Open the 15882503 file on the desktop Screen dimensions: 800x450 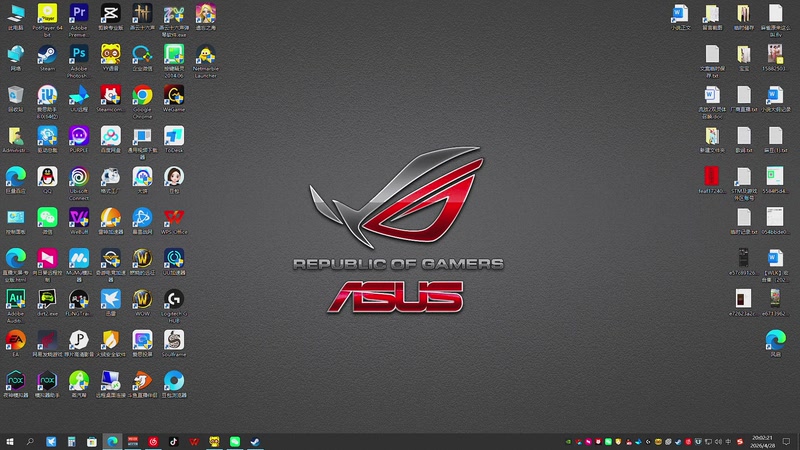click(x=775, y=55)
